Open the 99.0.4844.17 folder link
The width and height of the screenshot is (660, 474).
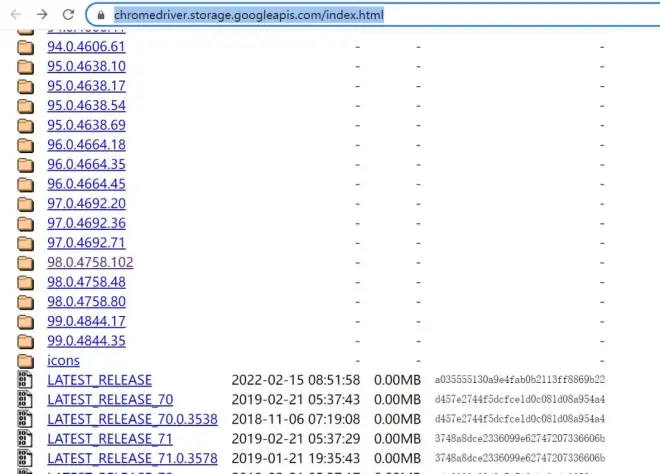point(86,321)
